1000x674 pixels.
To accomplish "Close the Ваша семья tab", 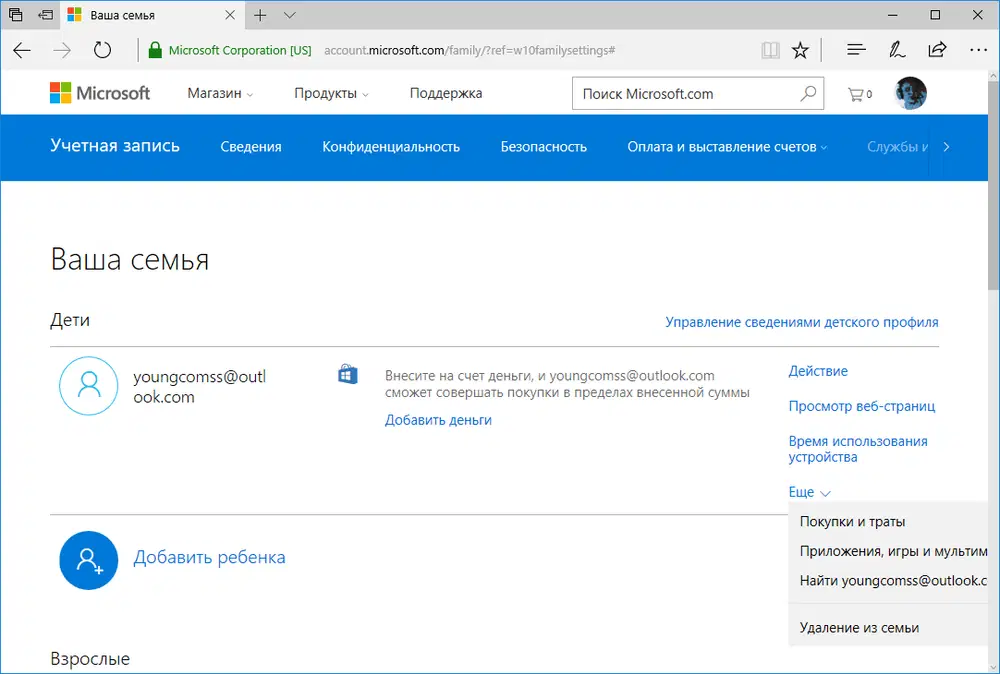I will (230, 15).
